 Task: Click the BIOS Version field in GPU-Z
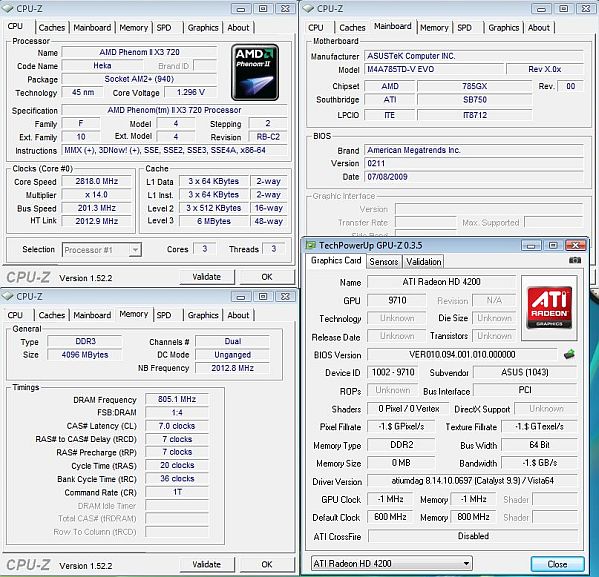coord(462,355)
